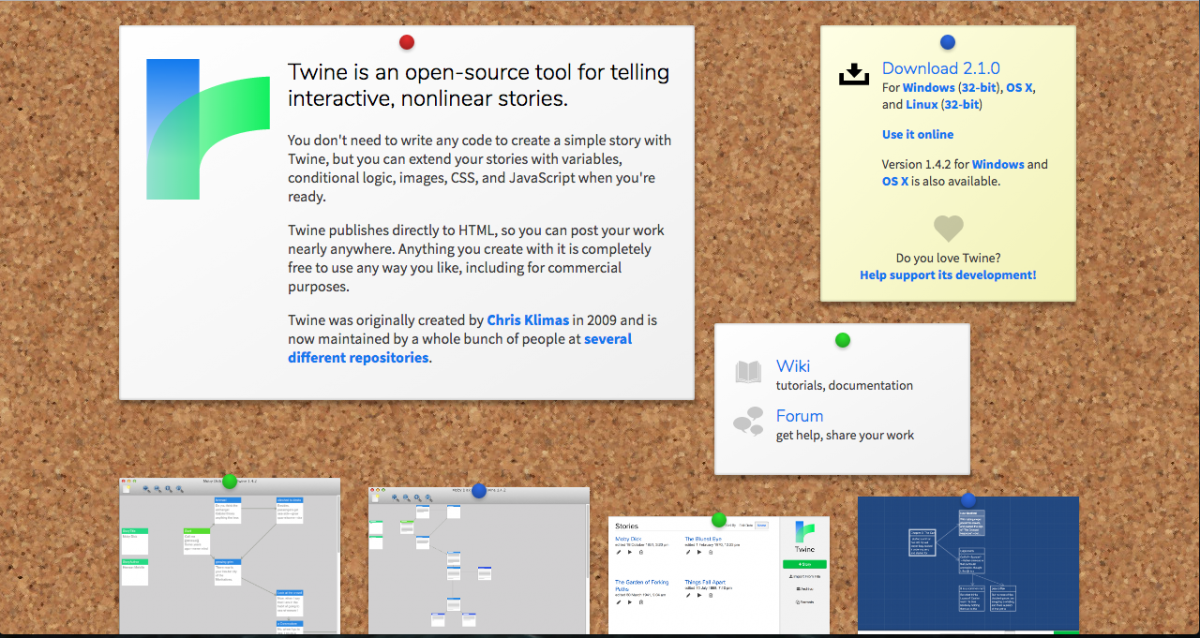
Task: Select a zoom magnifier icon in the Twine 1.4 toolbar
Action: (146, 488)
